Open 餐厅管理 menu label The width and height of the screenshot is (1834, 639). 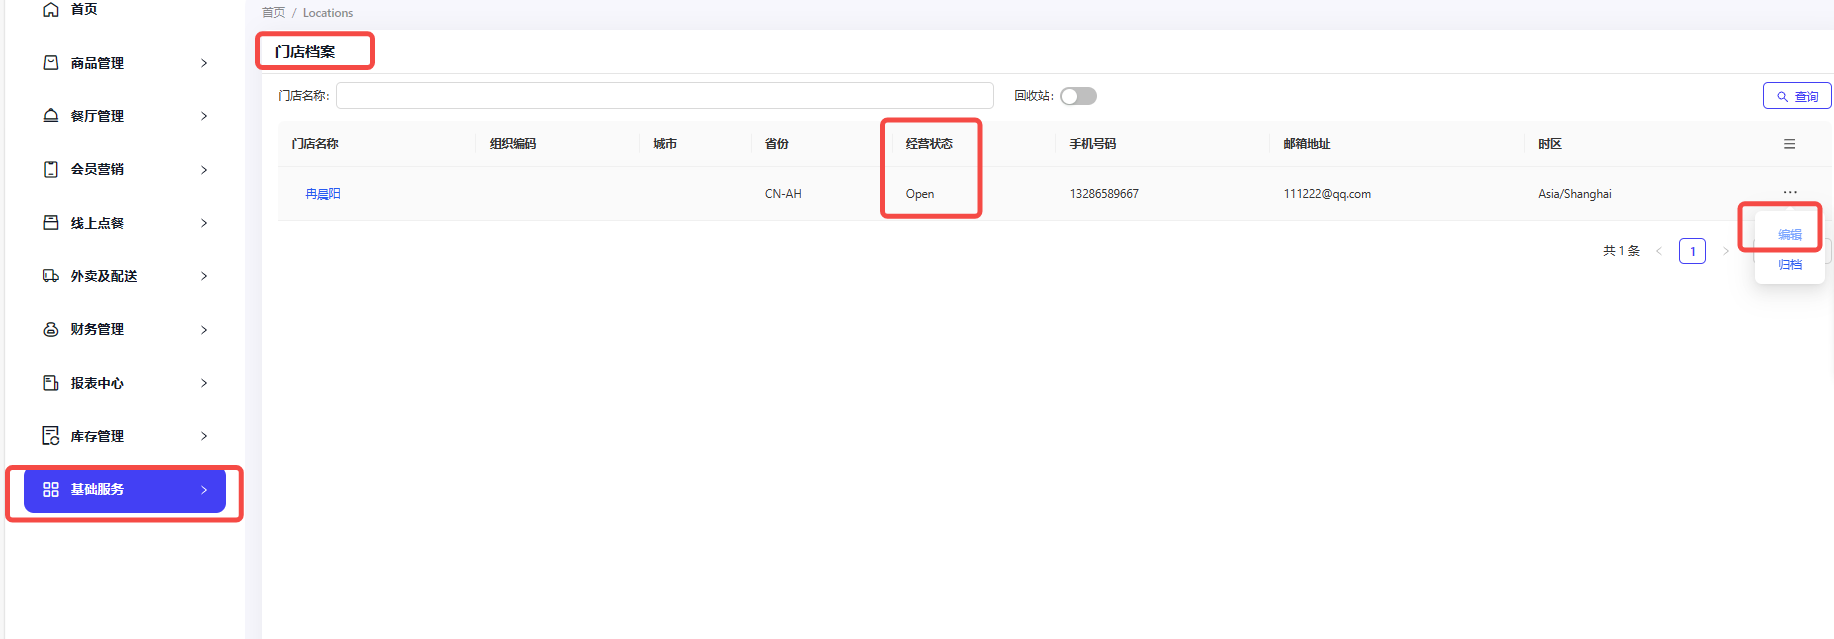pyautogui.click(x=97, y=116)
